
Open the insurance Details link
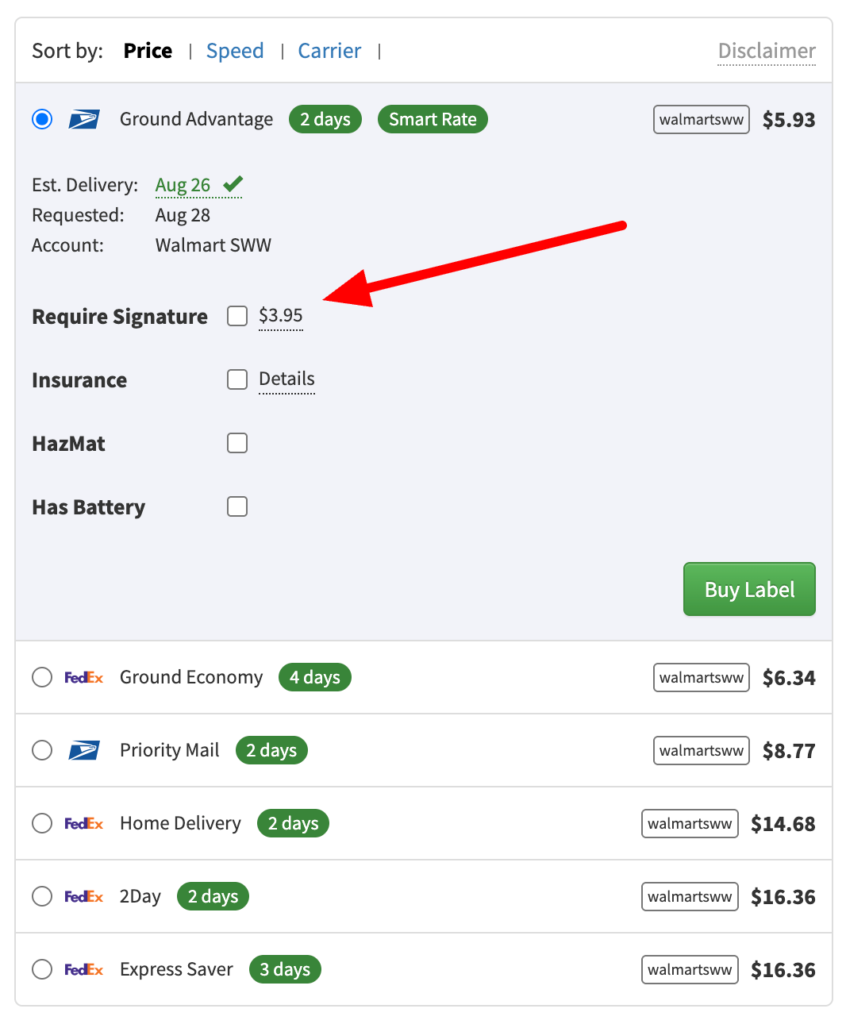pyautogui.click(x=287, y=379)
